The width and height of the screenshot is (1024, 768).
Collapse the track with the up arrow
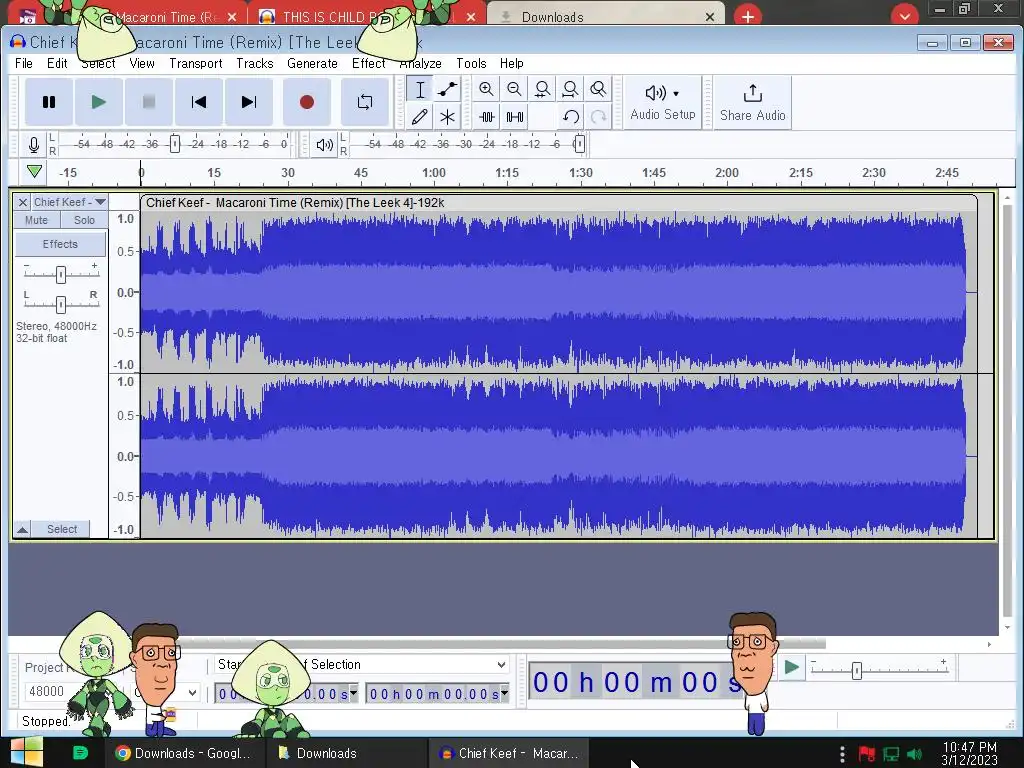click(x=23, y=530)
